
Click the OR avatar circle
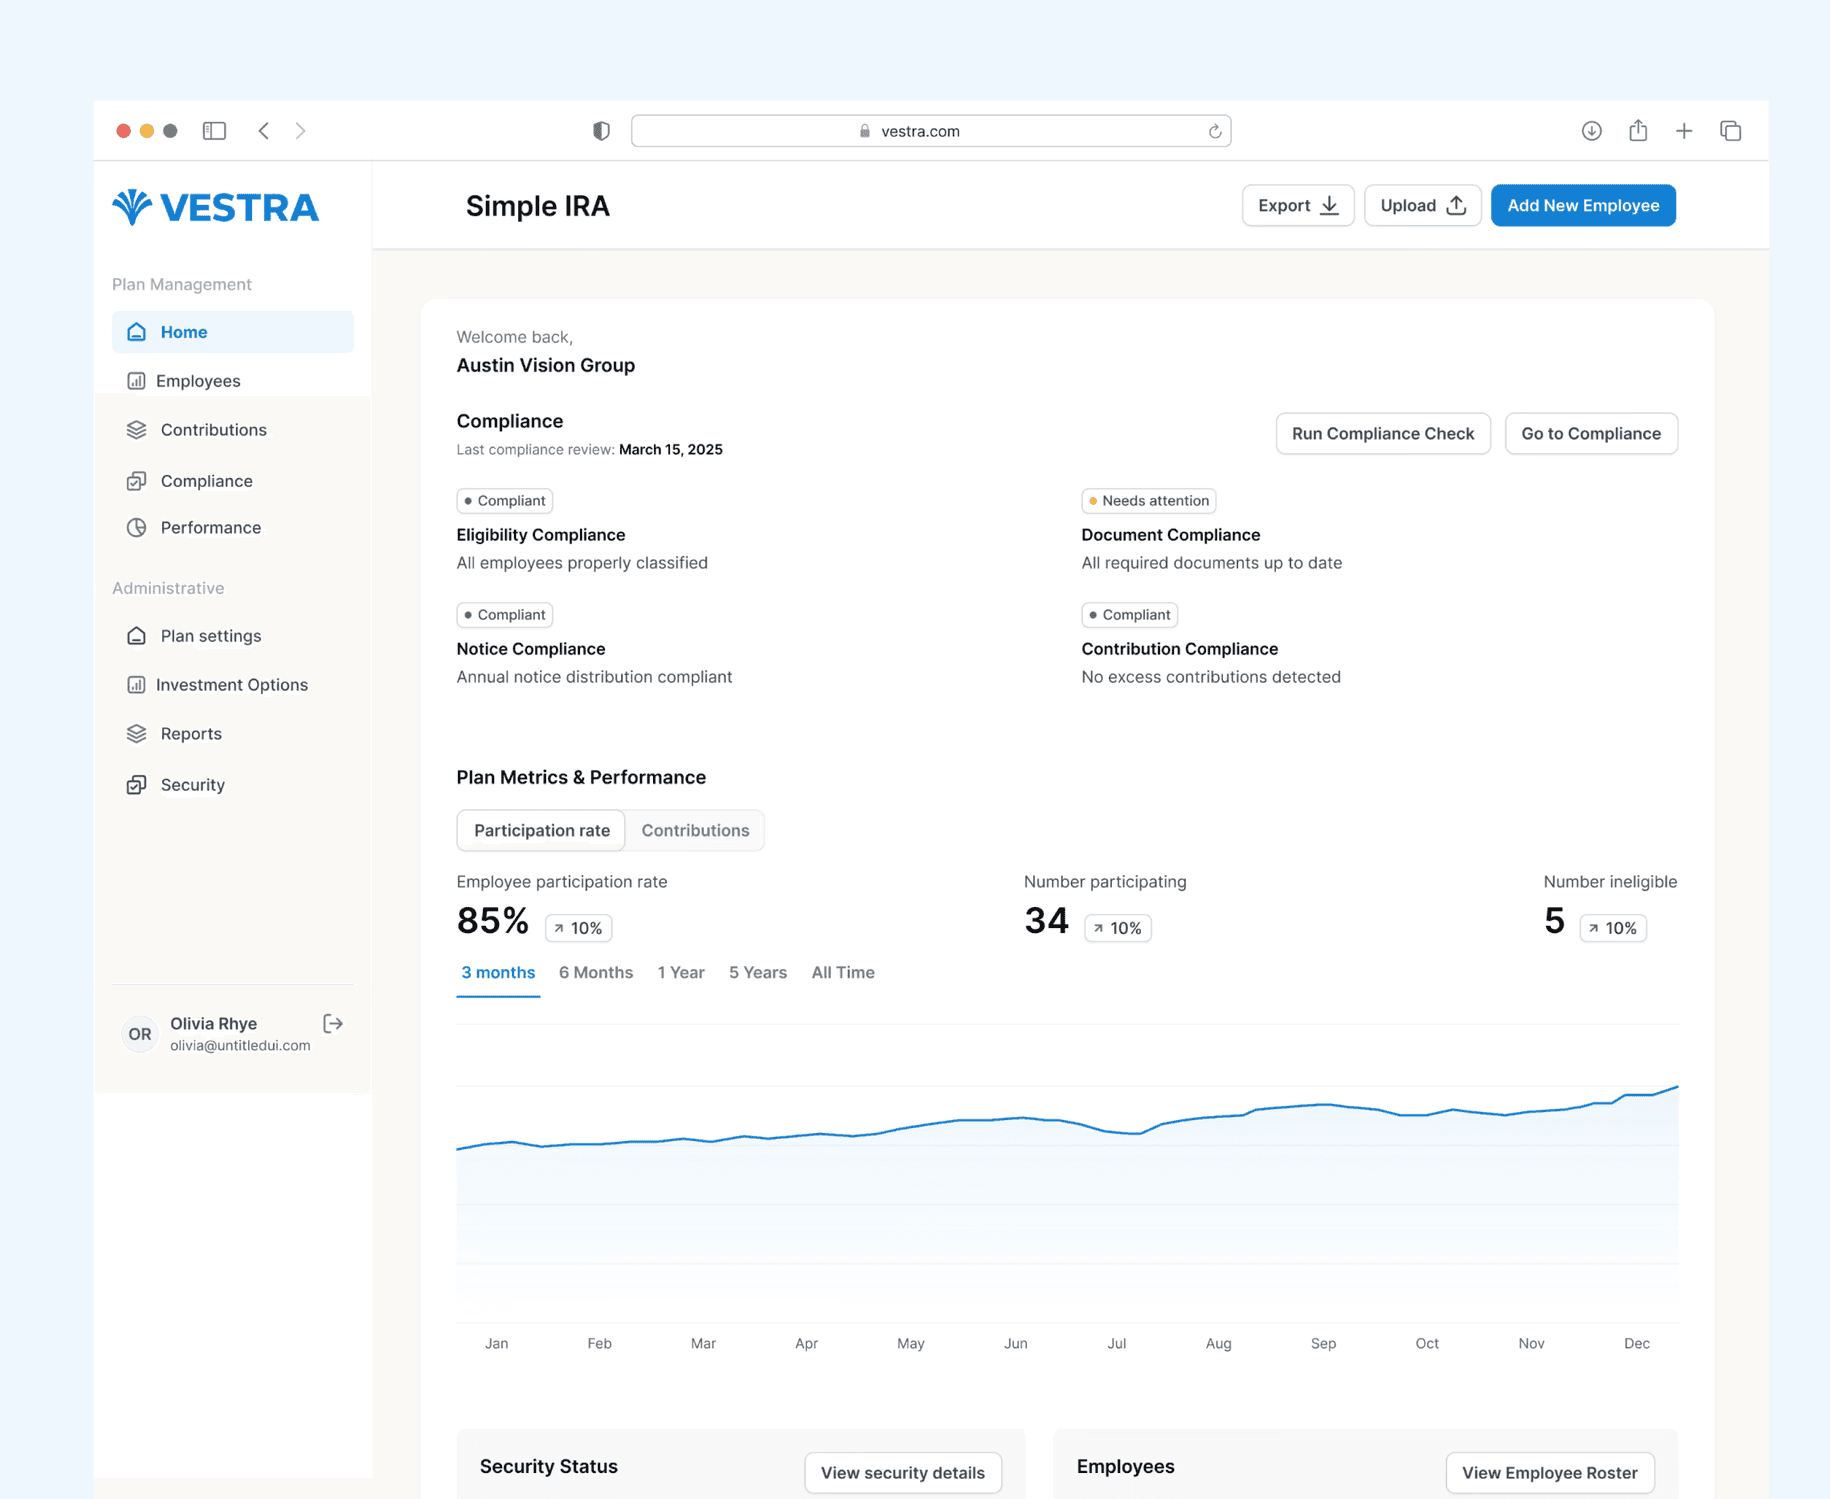(x=140, y=1034)
